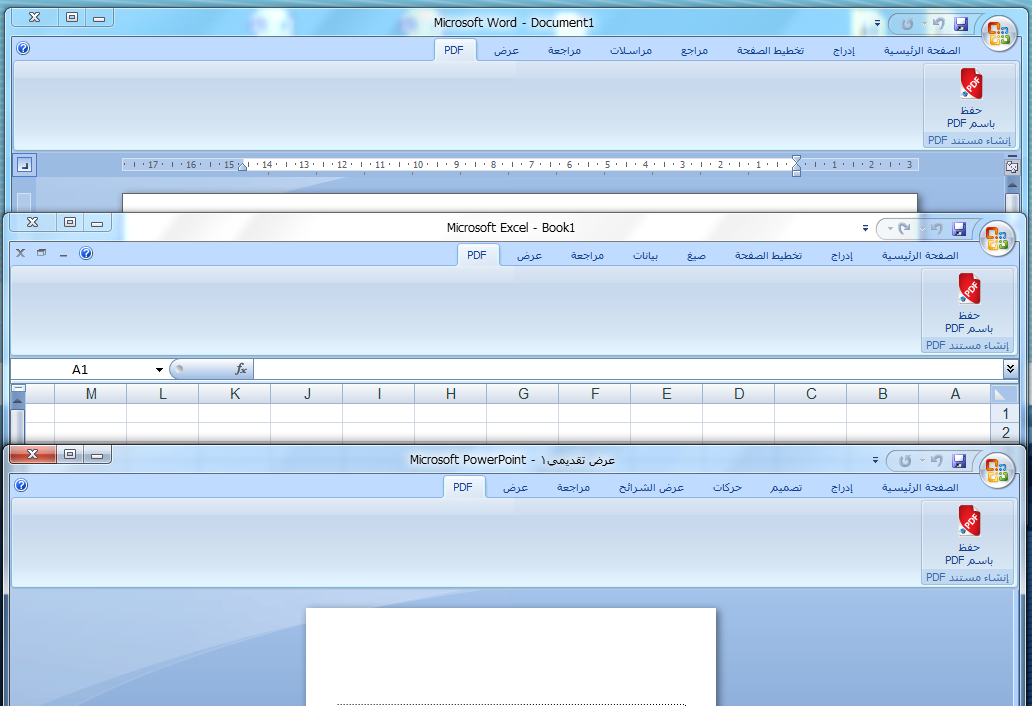Open PowerPoint عرض tab
Image resolution: width=1032 pixels, height=706 pixels.
[x=515, y=488]
